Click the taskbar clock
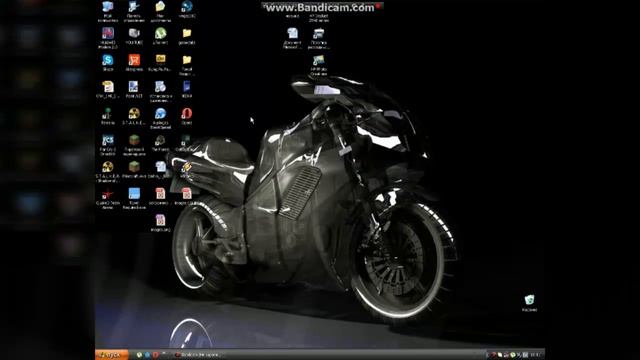Image resolution: width=640 pixels, height=360 pixels. click(x=536, y=355)
